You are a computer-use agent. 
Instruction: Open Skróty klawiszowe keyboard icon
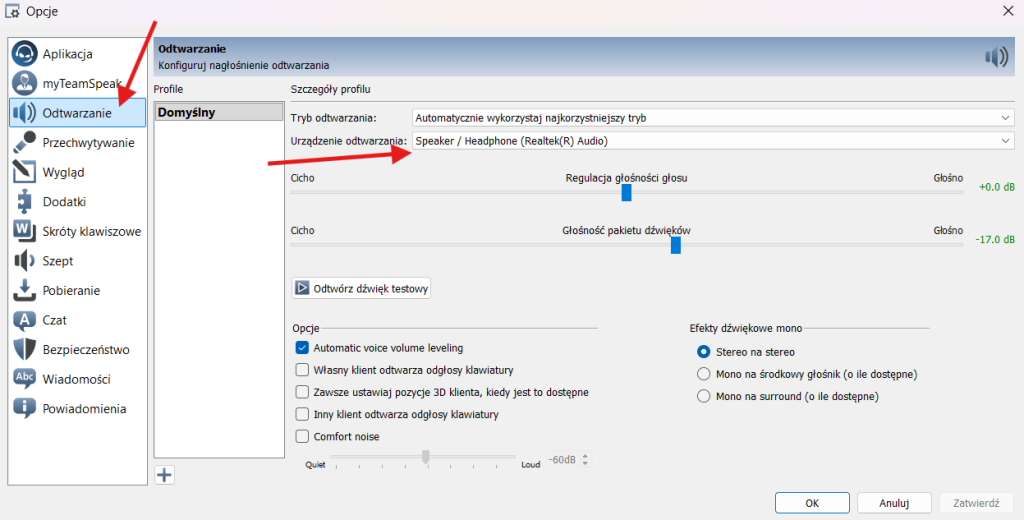pos(26,231)
